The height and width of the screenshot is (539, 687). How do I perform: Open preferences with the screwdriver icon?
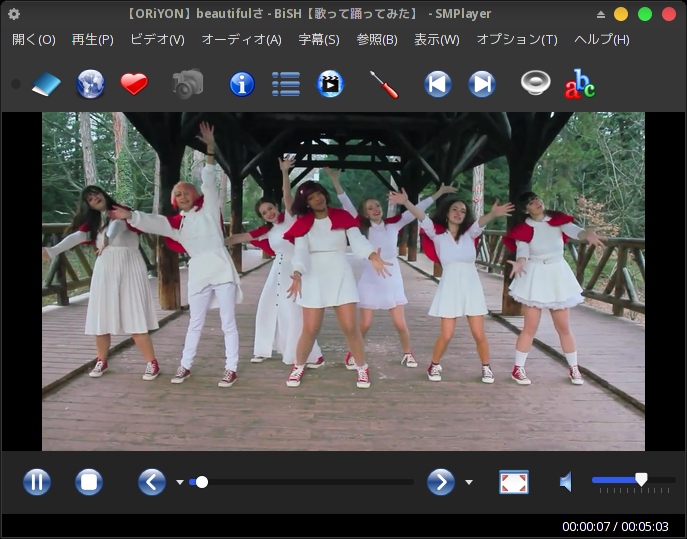384,84
